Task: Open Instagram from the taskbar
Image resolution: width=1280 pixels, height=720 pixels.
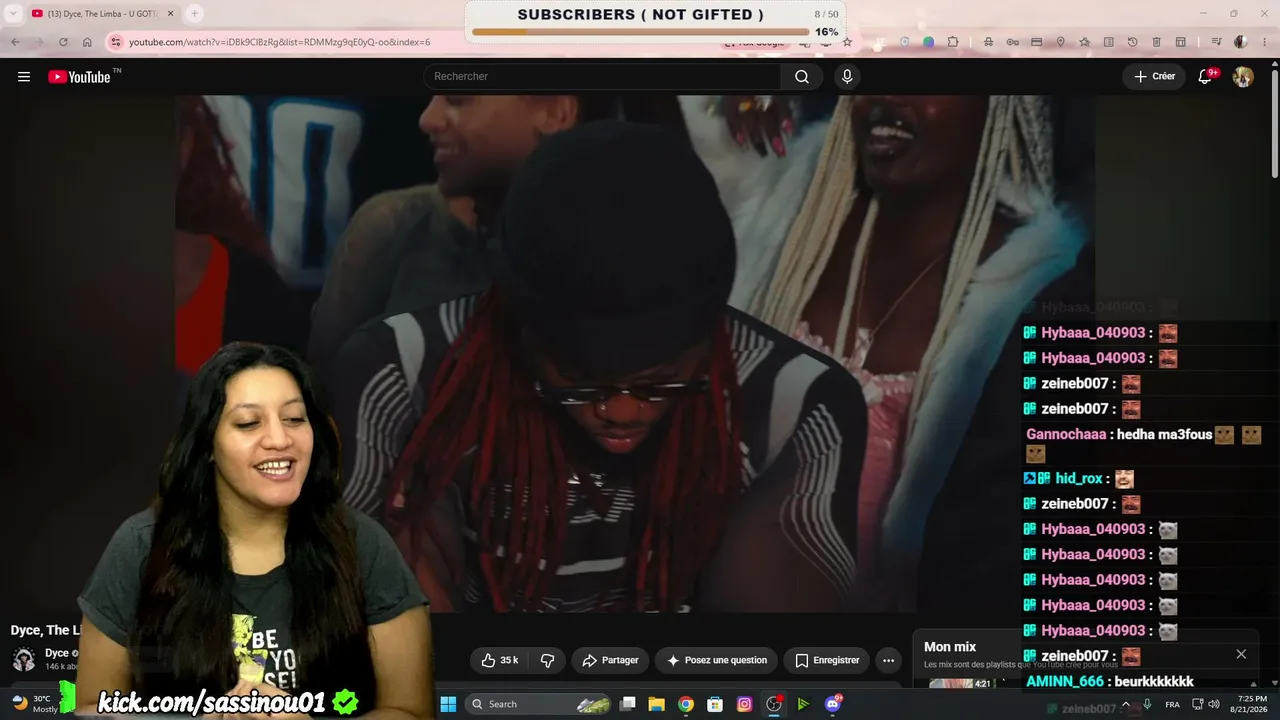Action: tap(744, 704)
